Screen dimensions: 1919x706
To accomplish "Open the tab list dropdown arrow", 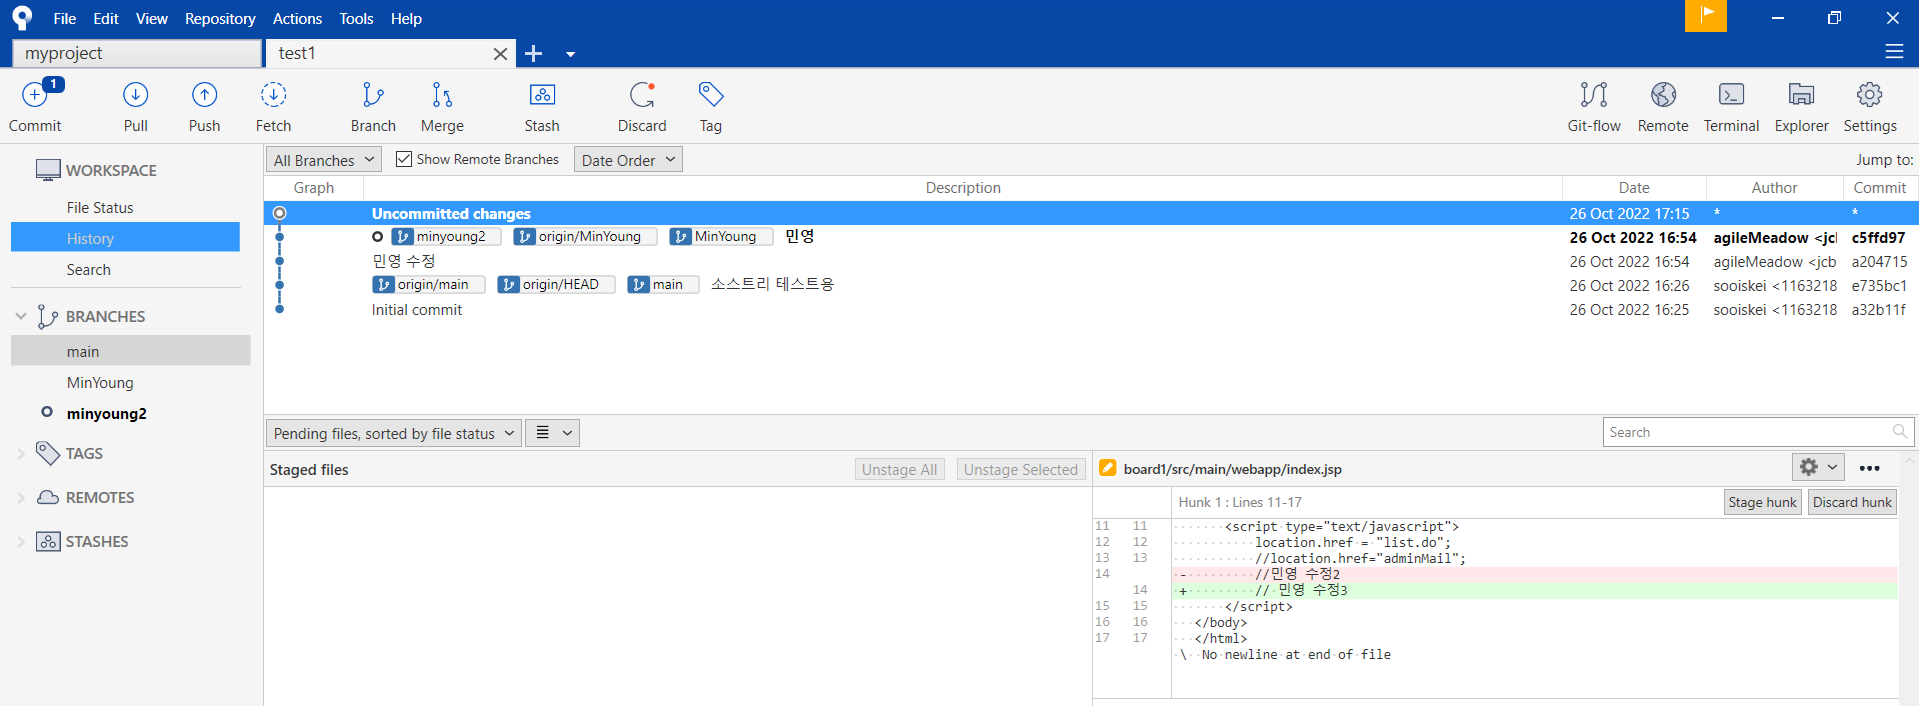I will pos(570,54).
